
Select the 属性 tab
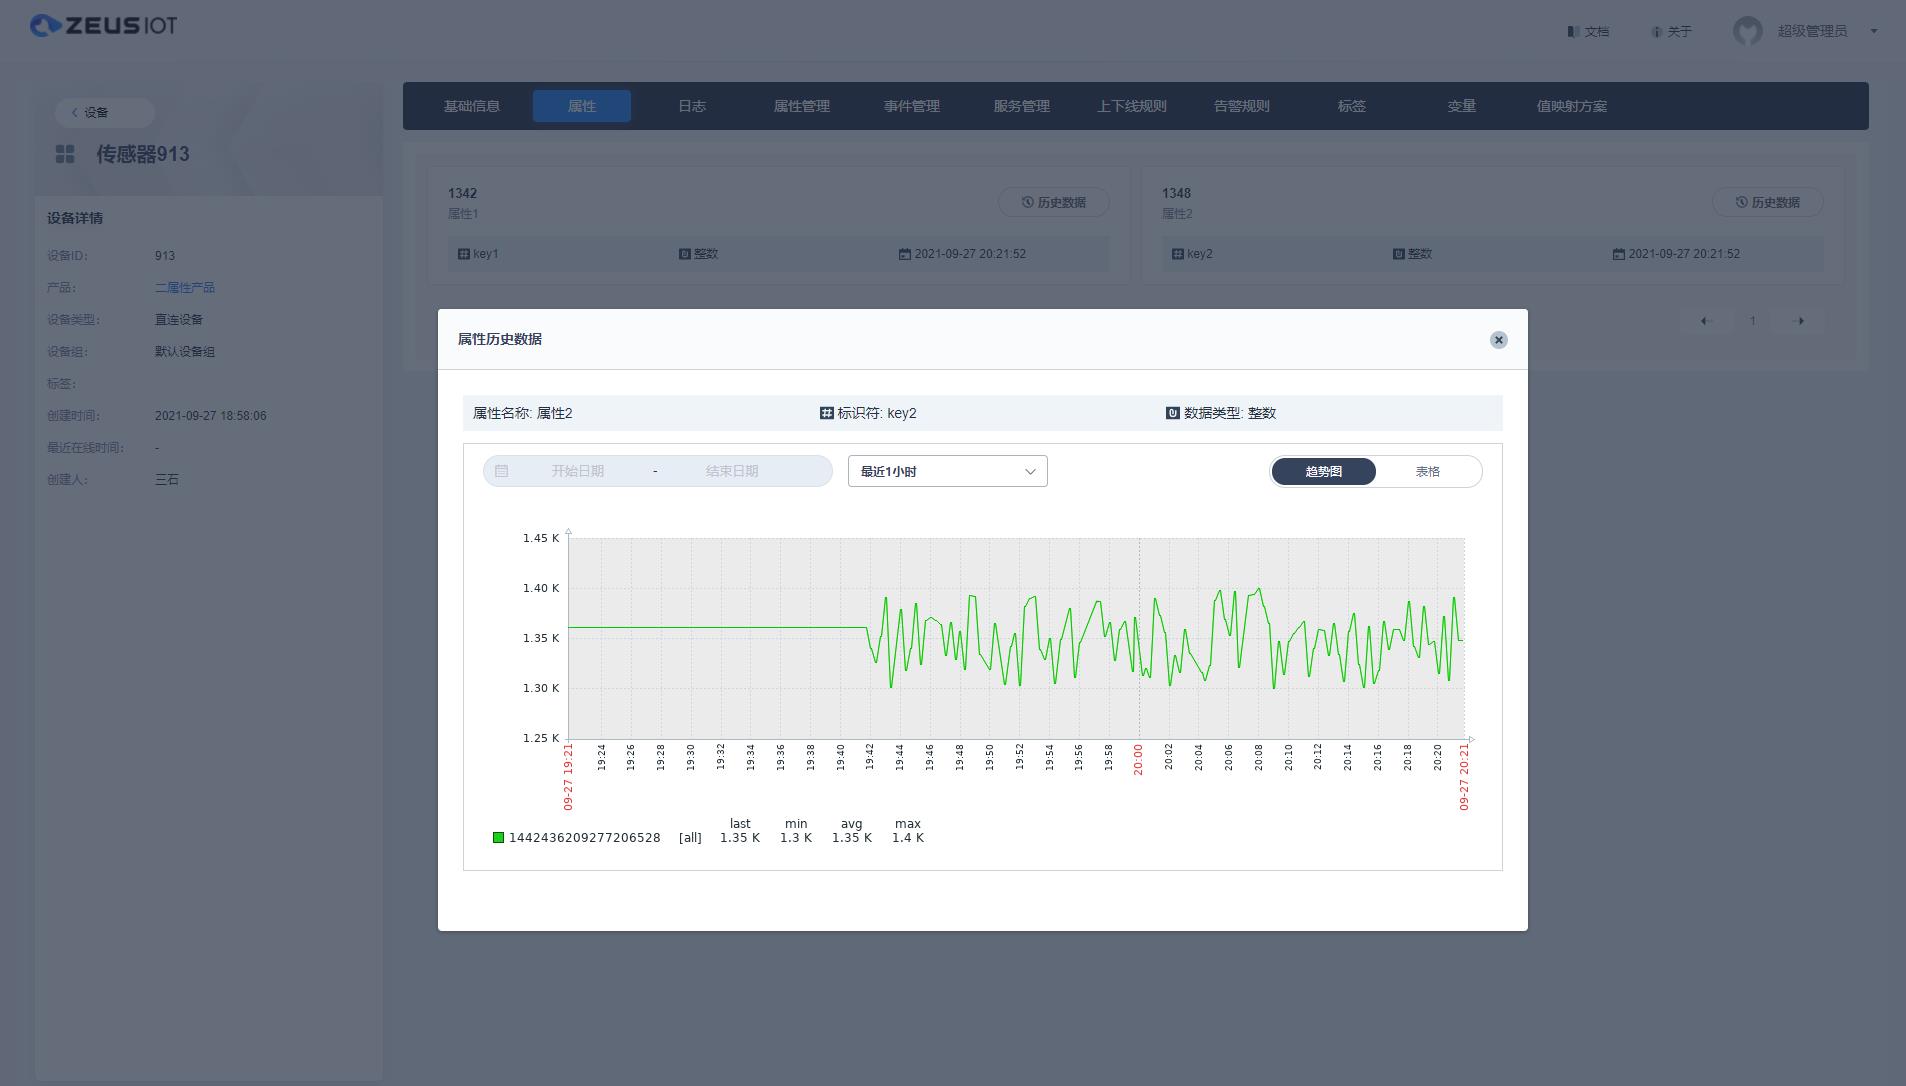tap(582, 106)
